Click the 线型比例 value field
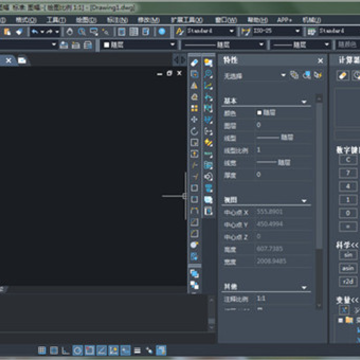 click(x=284, y=150)
